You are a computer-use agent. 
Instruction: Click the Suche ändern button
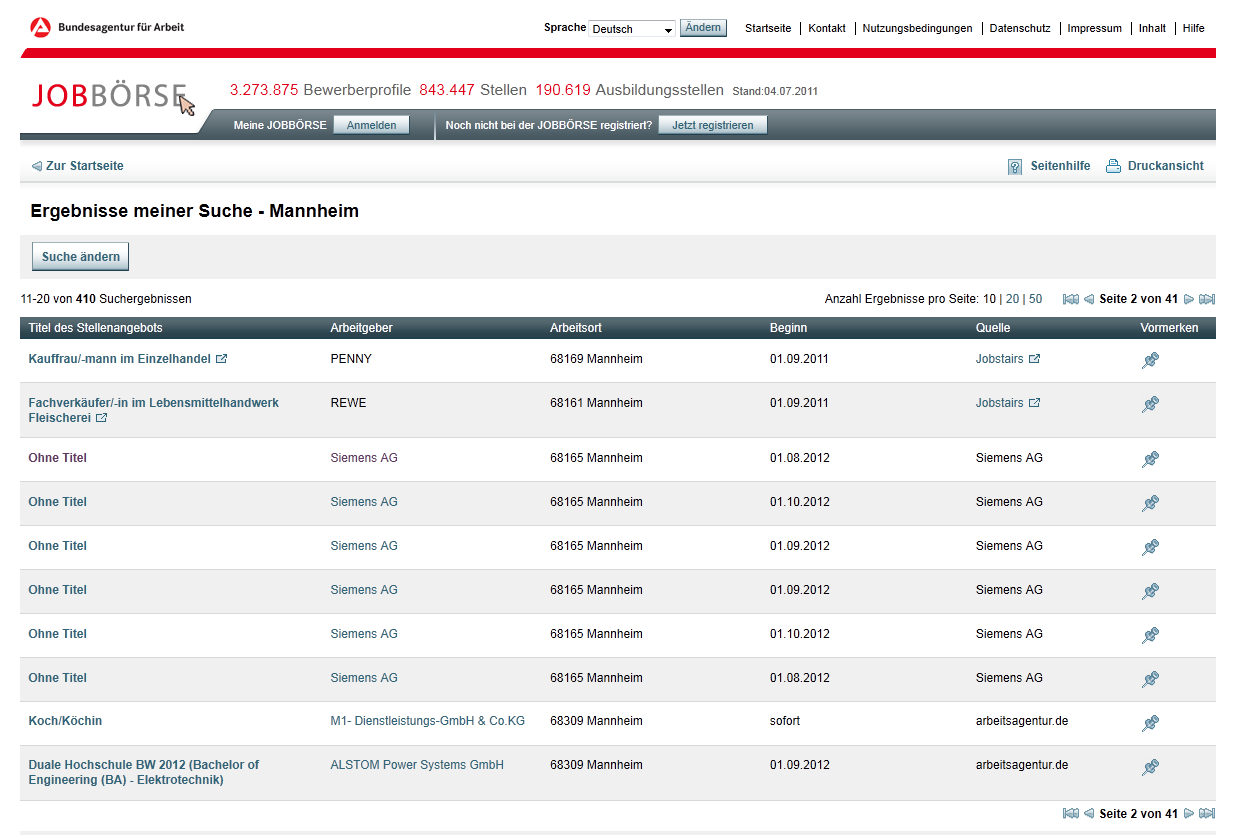[81, 257]
